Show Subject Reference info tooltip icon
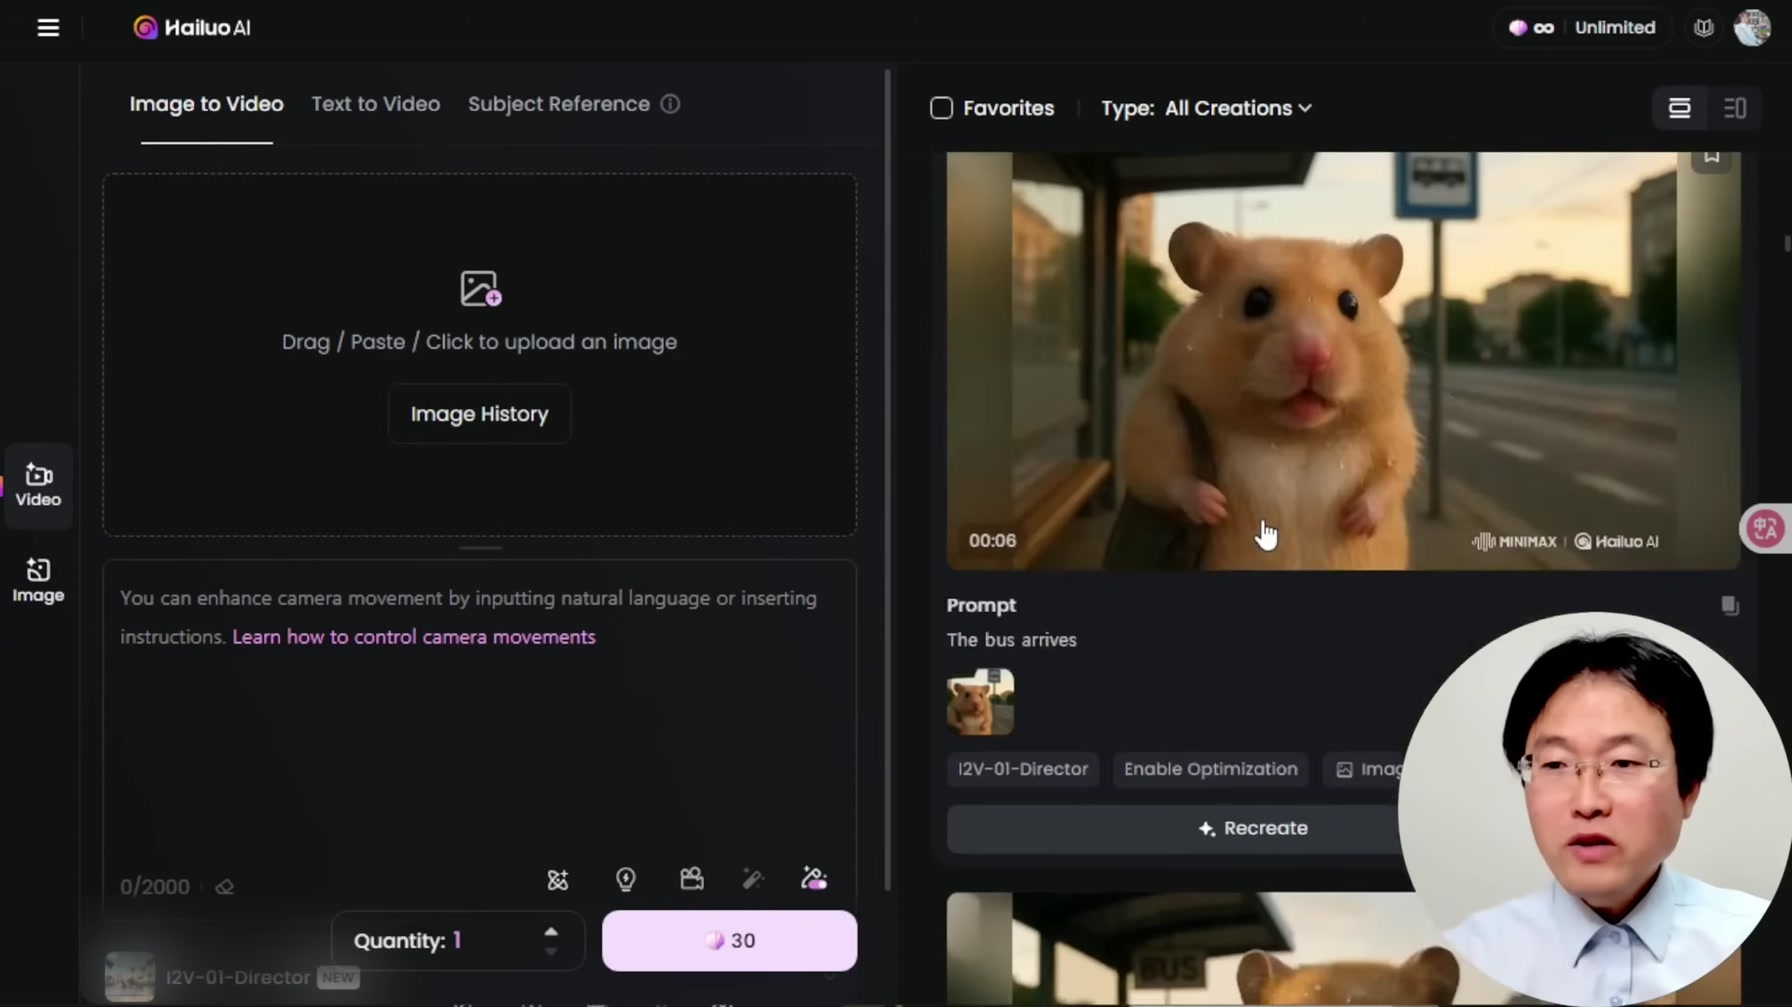Screen dimensions: 1792x1007 point(670,104)
